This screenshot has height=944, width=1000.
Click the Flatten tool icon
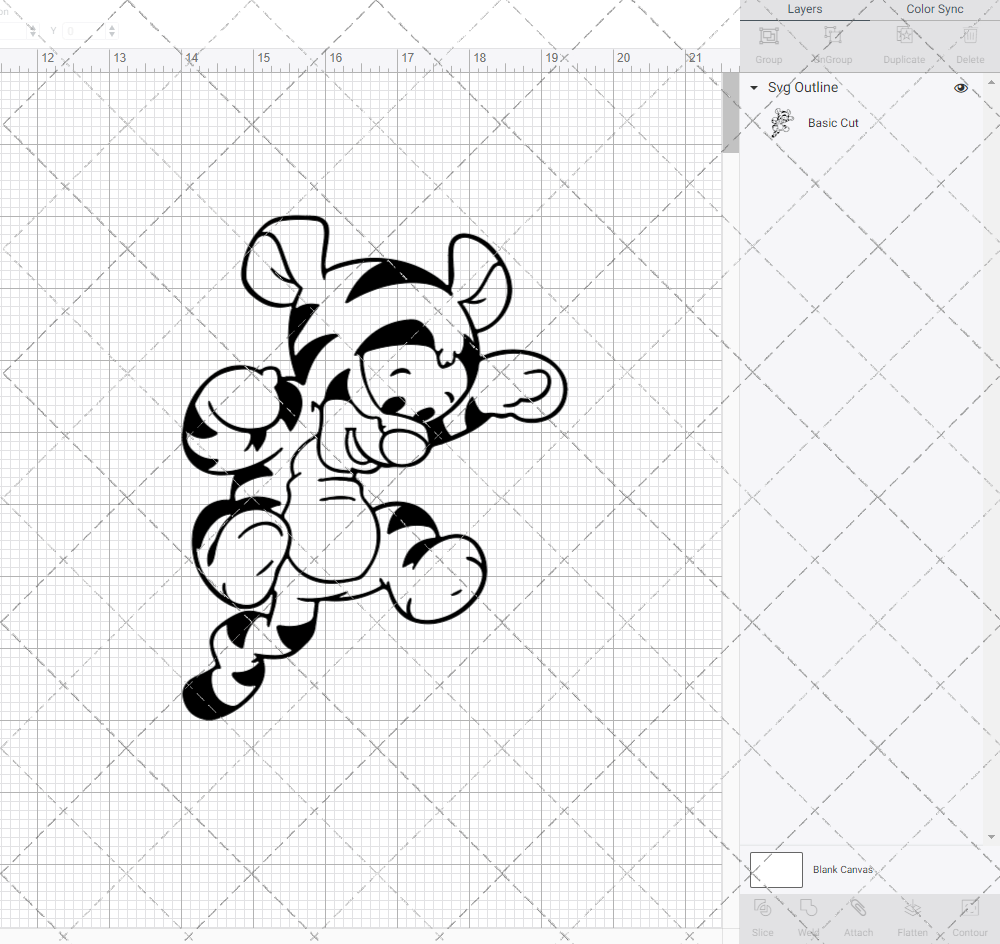coord(913,908)
